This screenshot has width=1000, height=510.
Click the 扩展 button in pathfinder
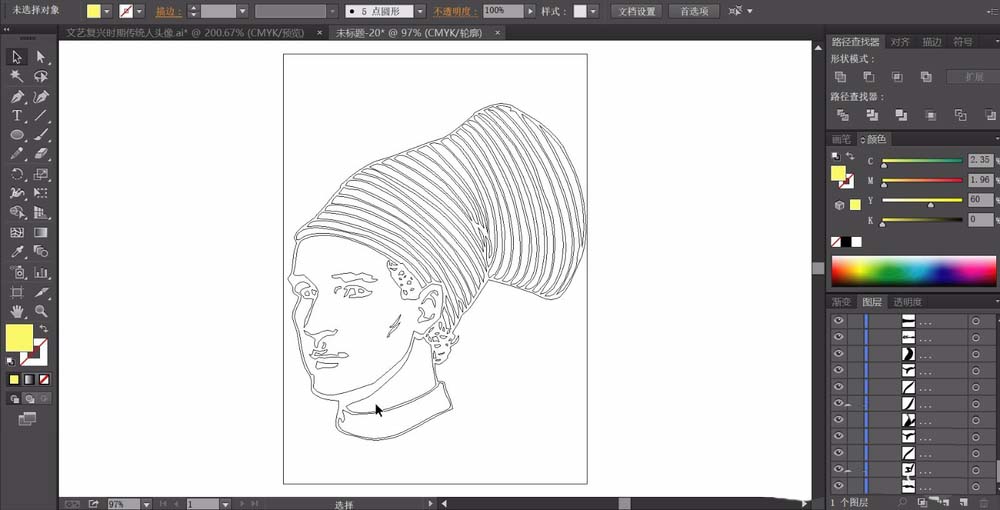coord(974,77)
